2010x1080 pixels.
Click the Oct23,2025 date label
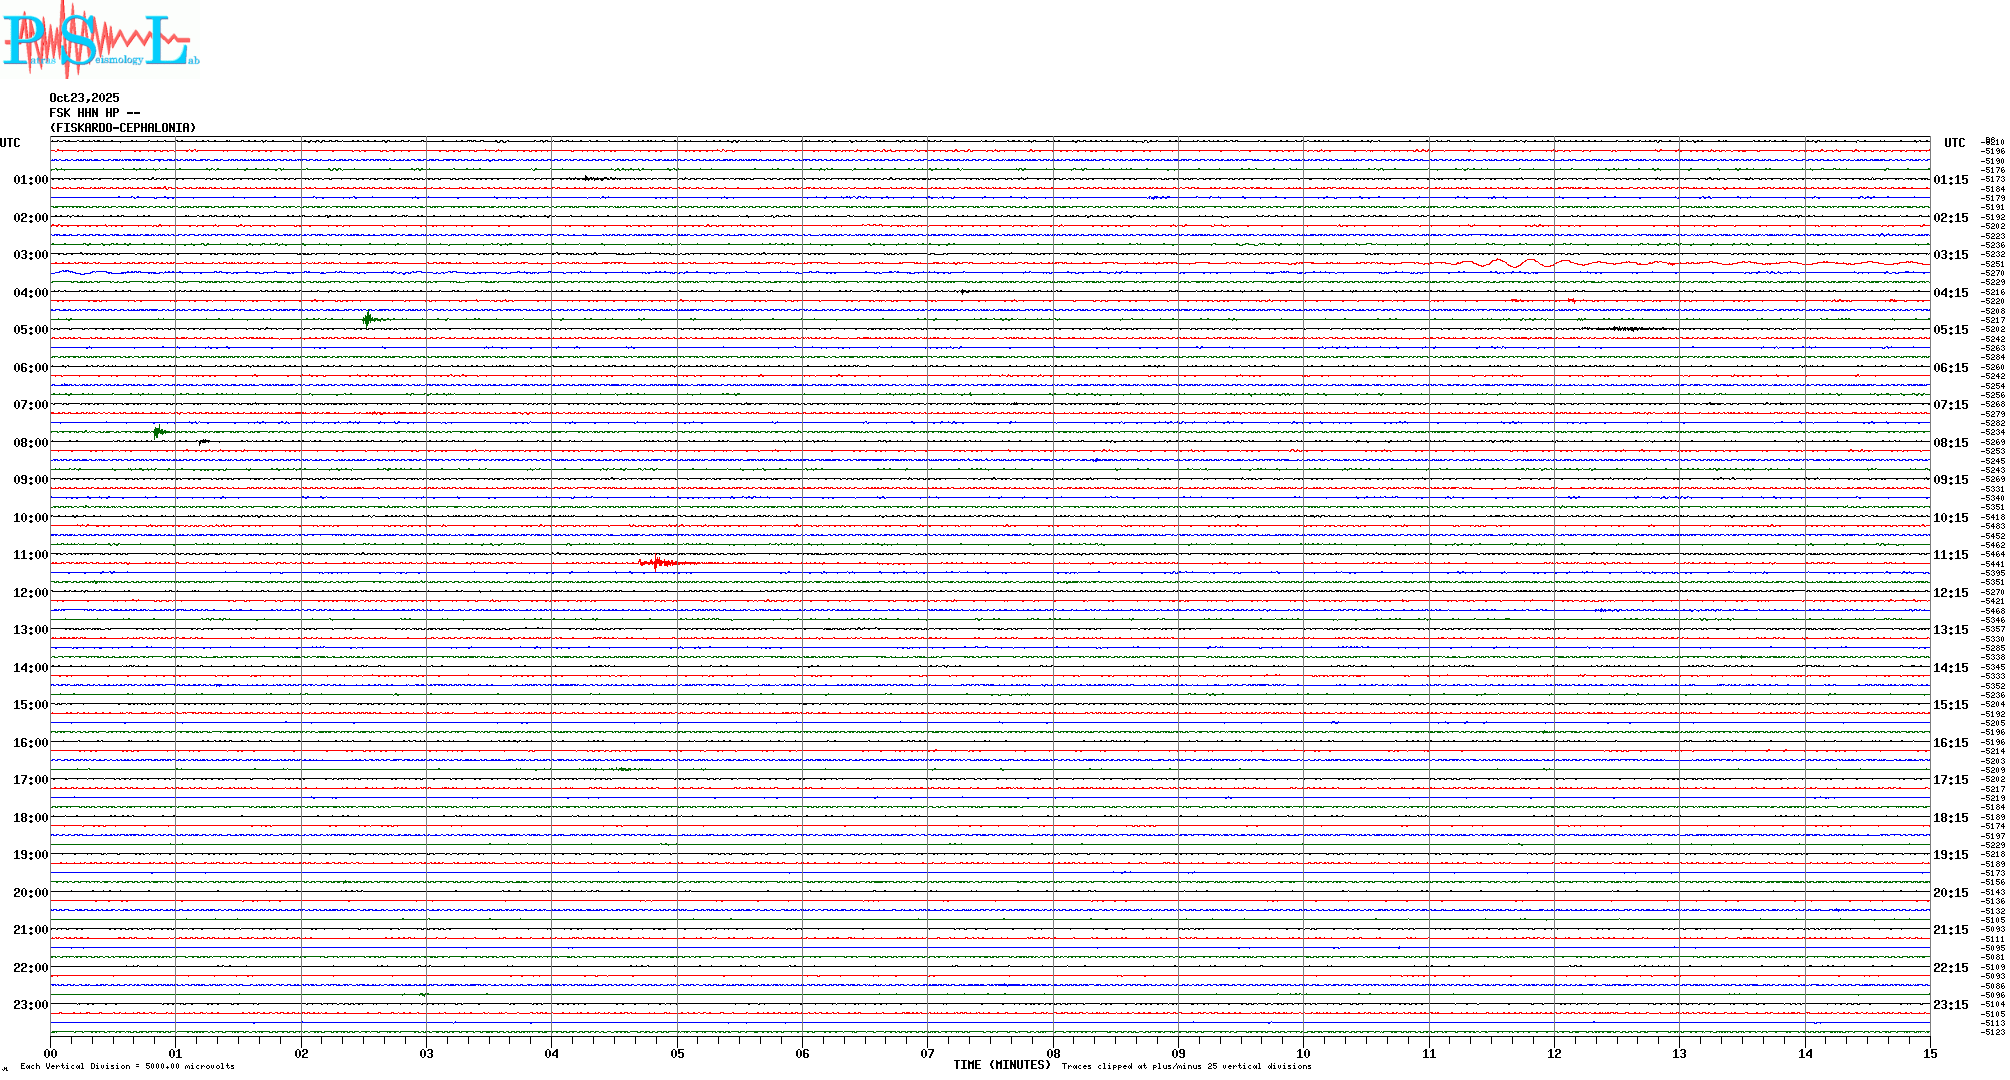pos(84,98)
